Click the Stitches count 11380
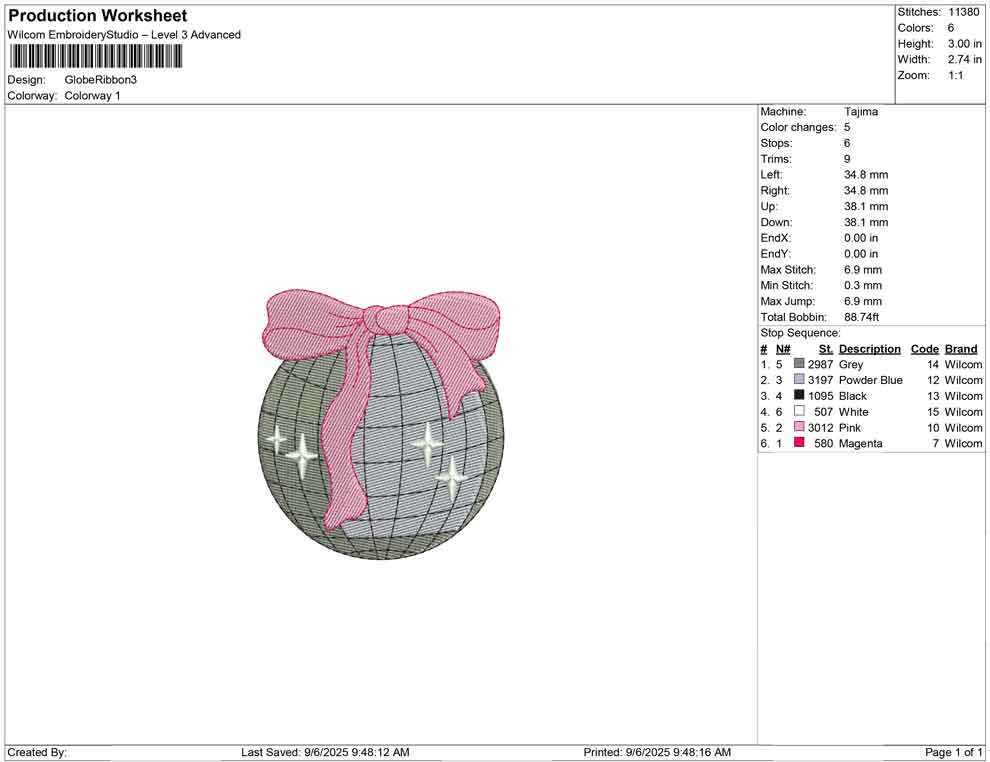This screenshot has width=990, height=762. [x=964, y=12]
